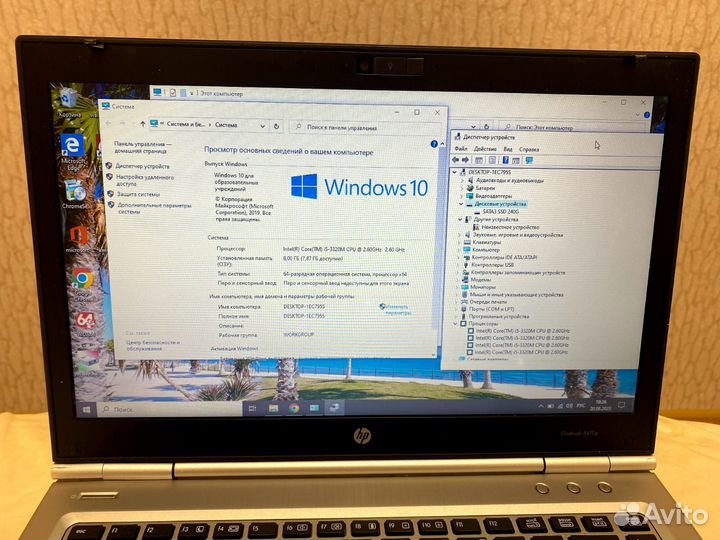Expand the Видеоадаптеры node
Viewport: 720px width, 540px height.
461,196
